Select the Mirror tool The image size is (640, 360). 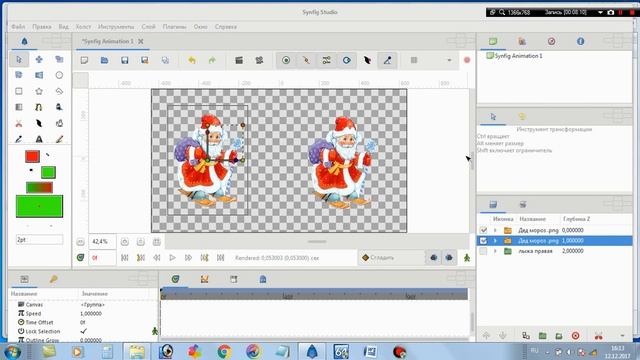click(x=39, y=75)
